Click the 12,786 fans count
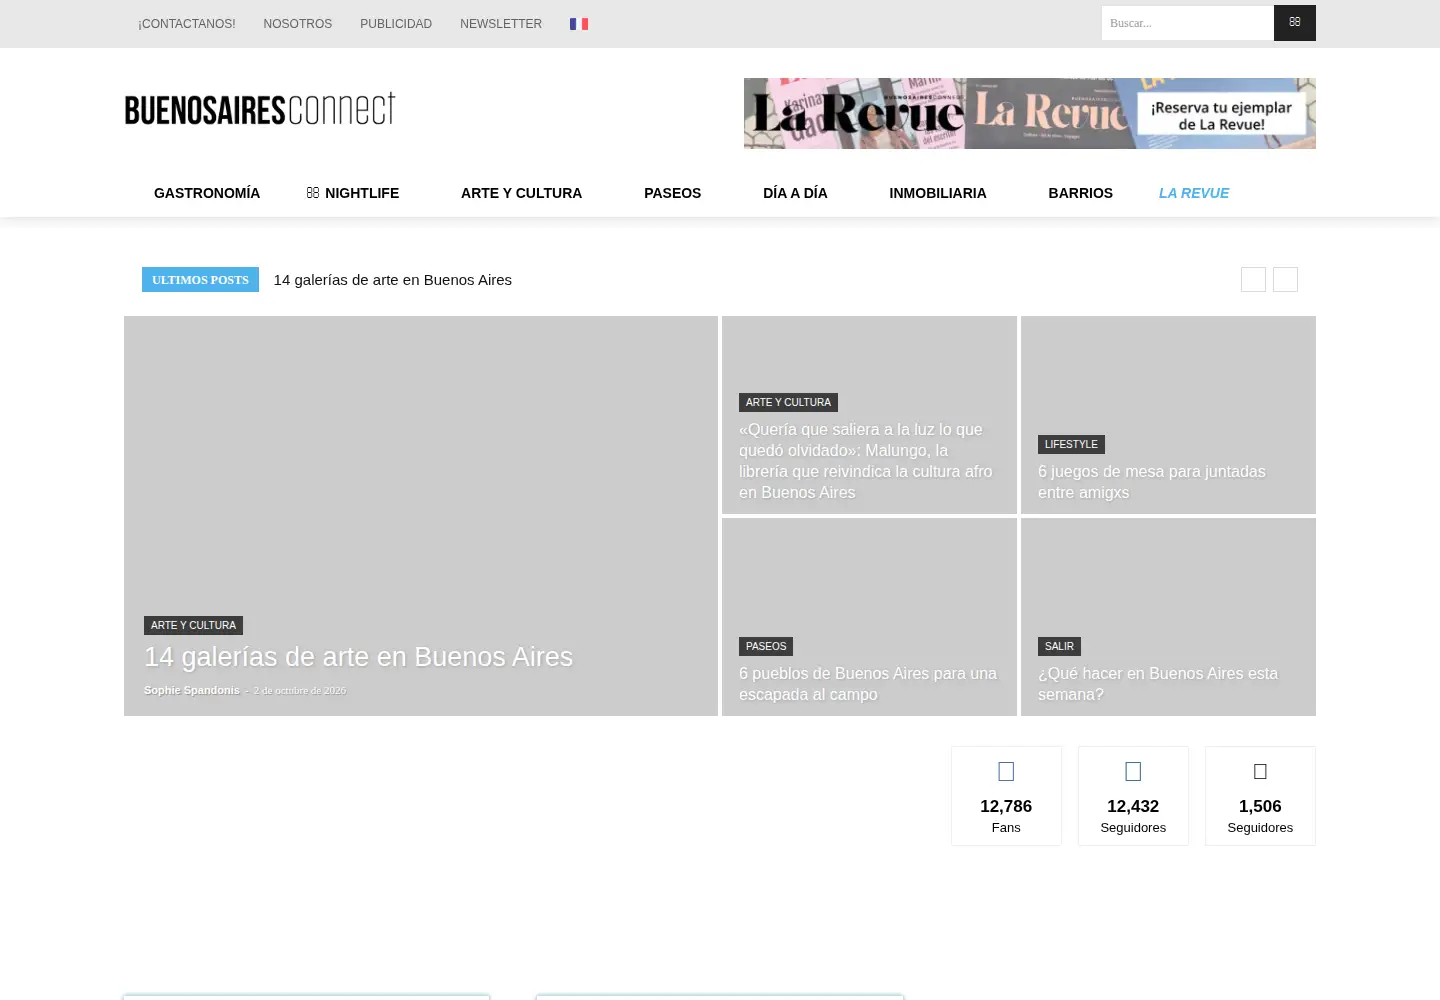1440x1000 pixels. tap(1006, 806)
